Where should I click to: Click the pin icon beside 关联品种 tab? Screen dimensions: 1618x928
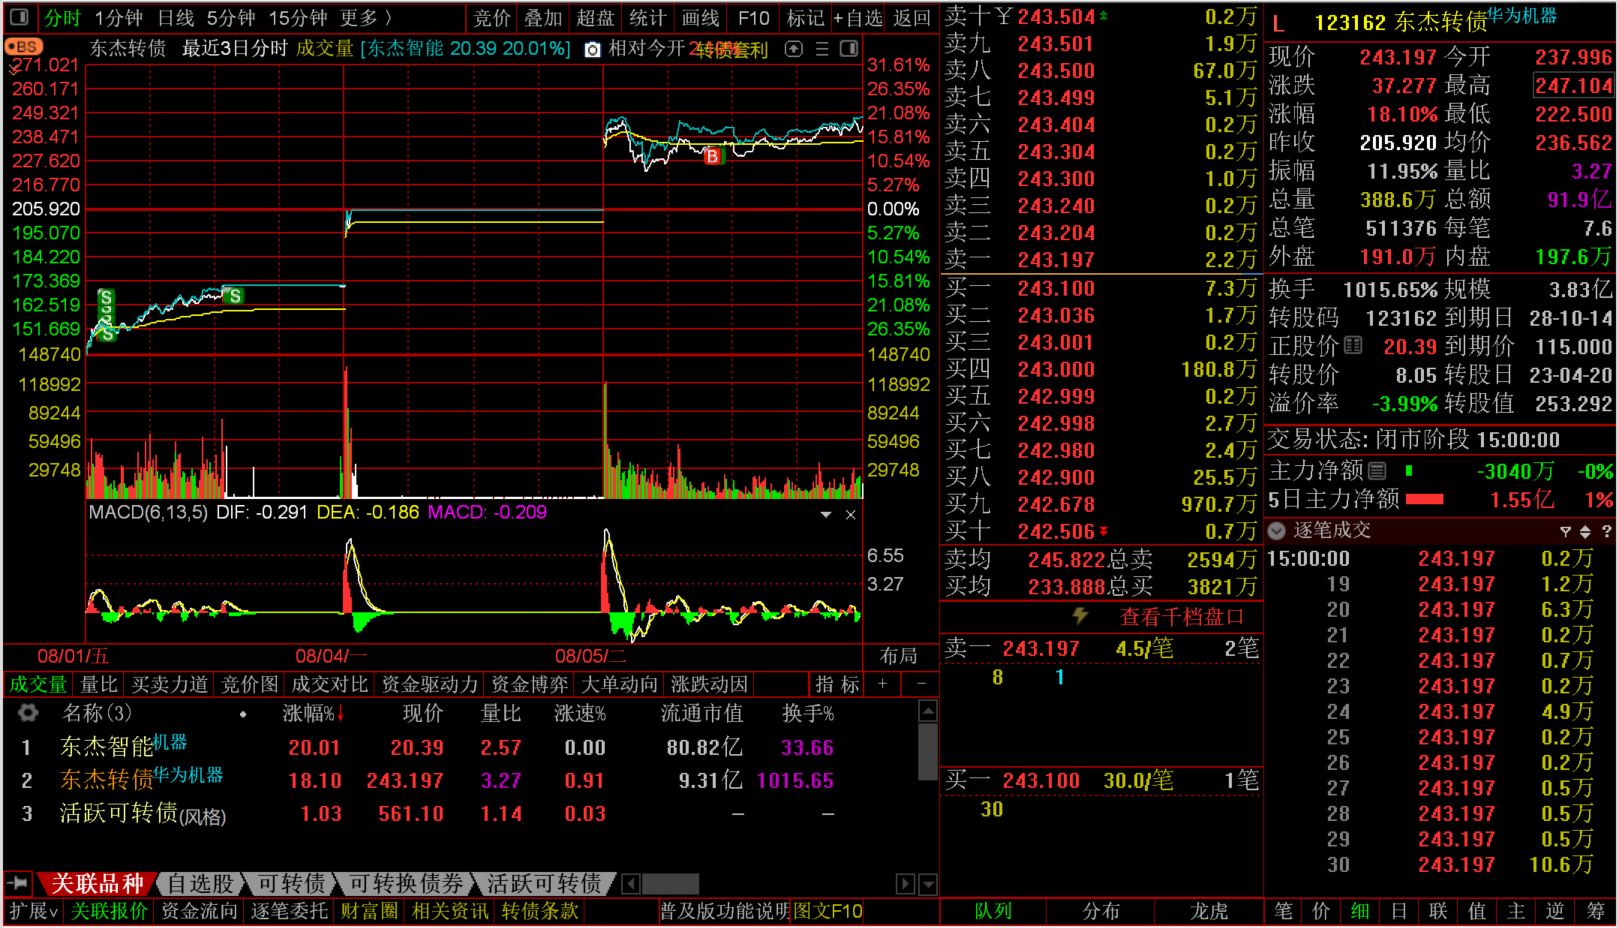(x=18, y=883)
